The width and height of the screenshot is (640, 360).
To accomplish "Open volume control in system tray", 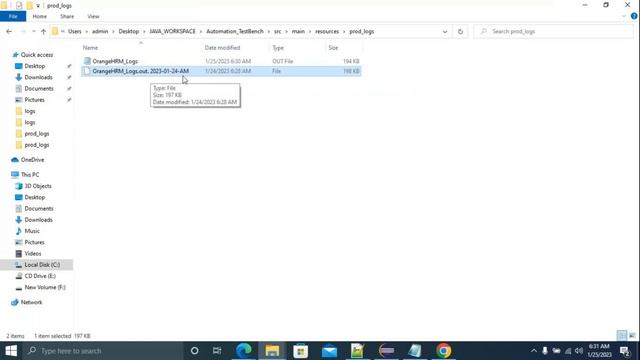I will (x=579, y=351).
